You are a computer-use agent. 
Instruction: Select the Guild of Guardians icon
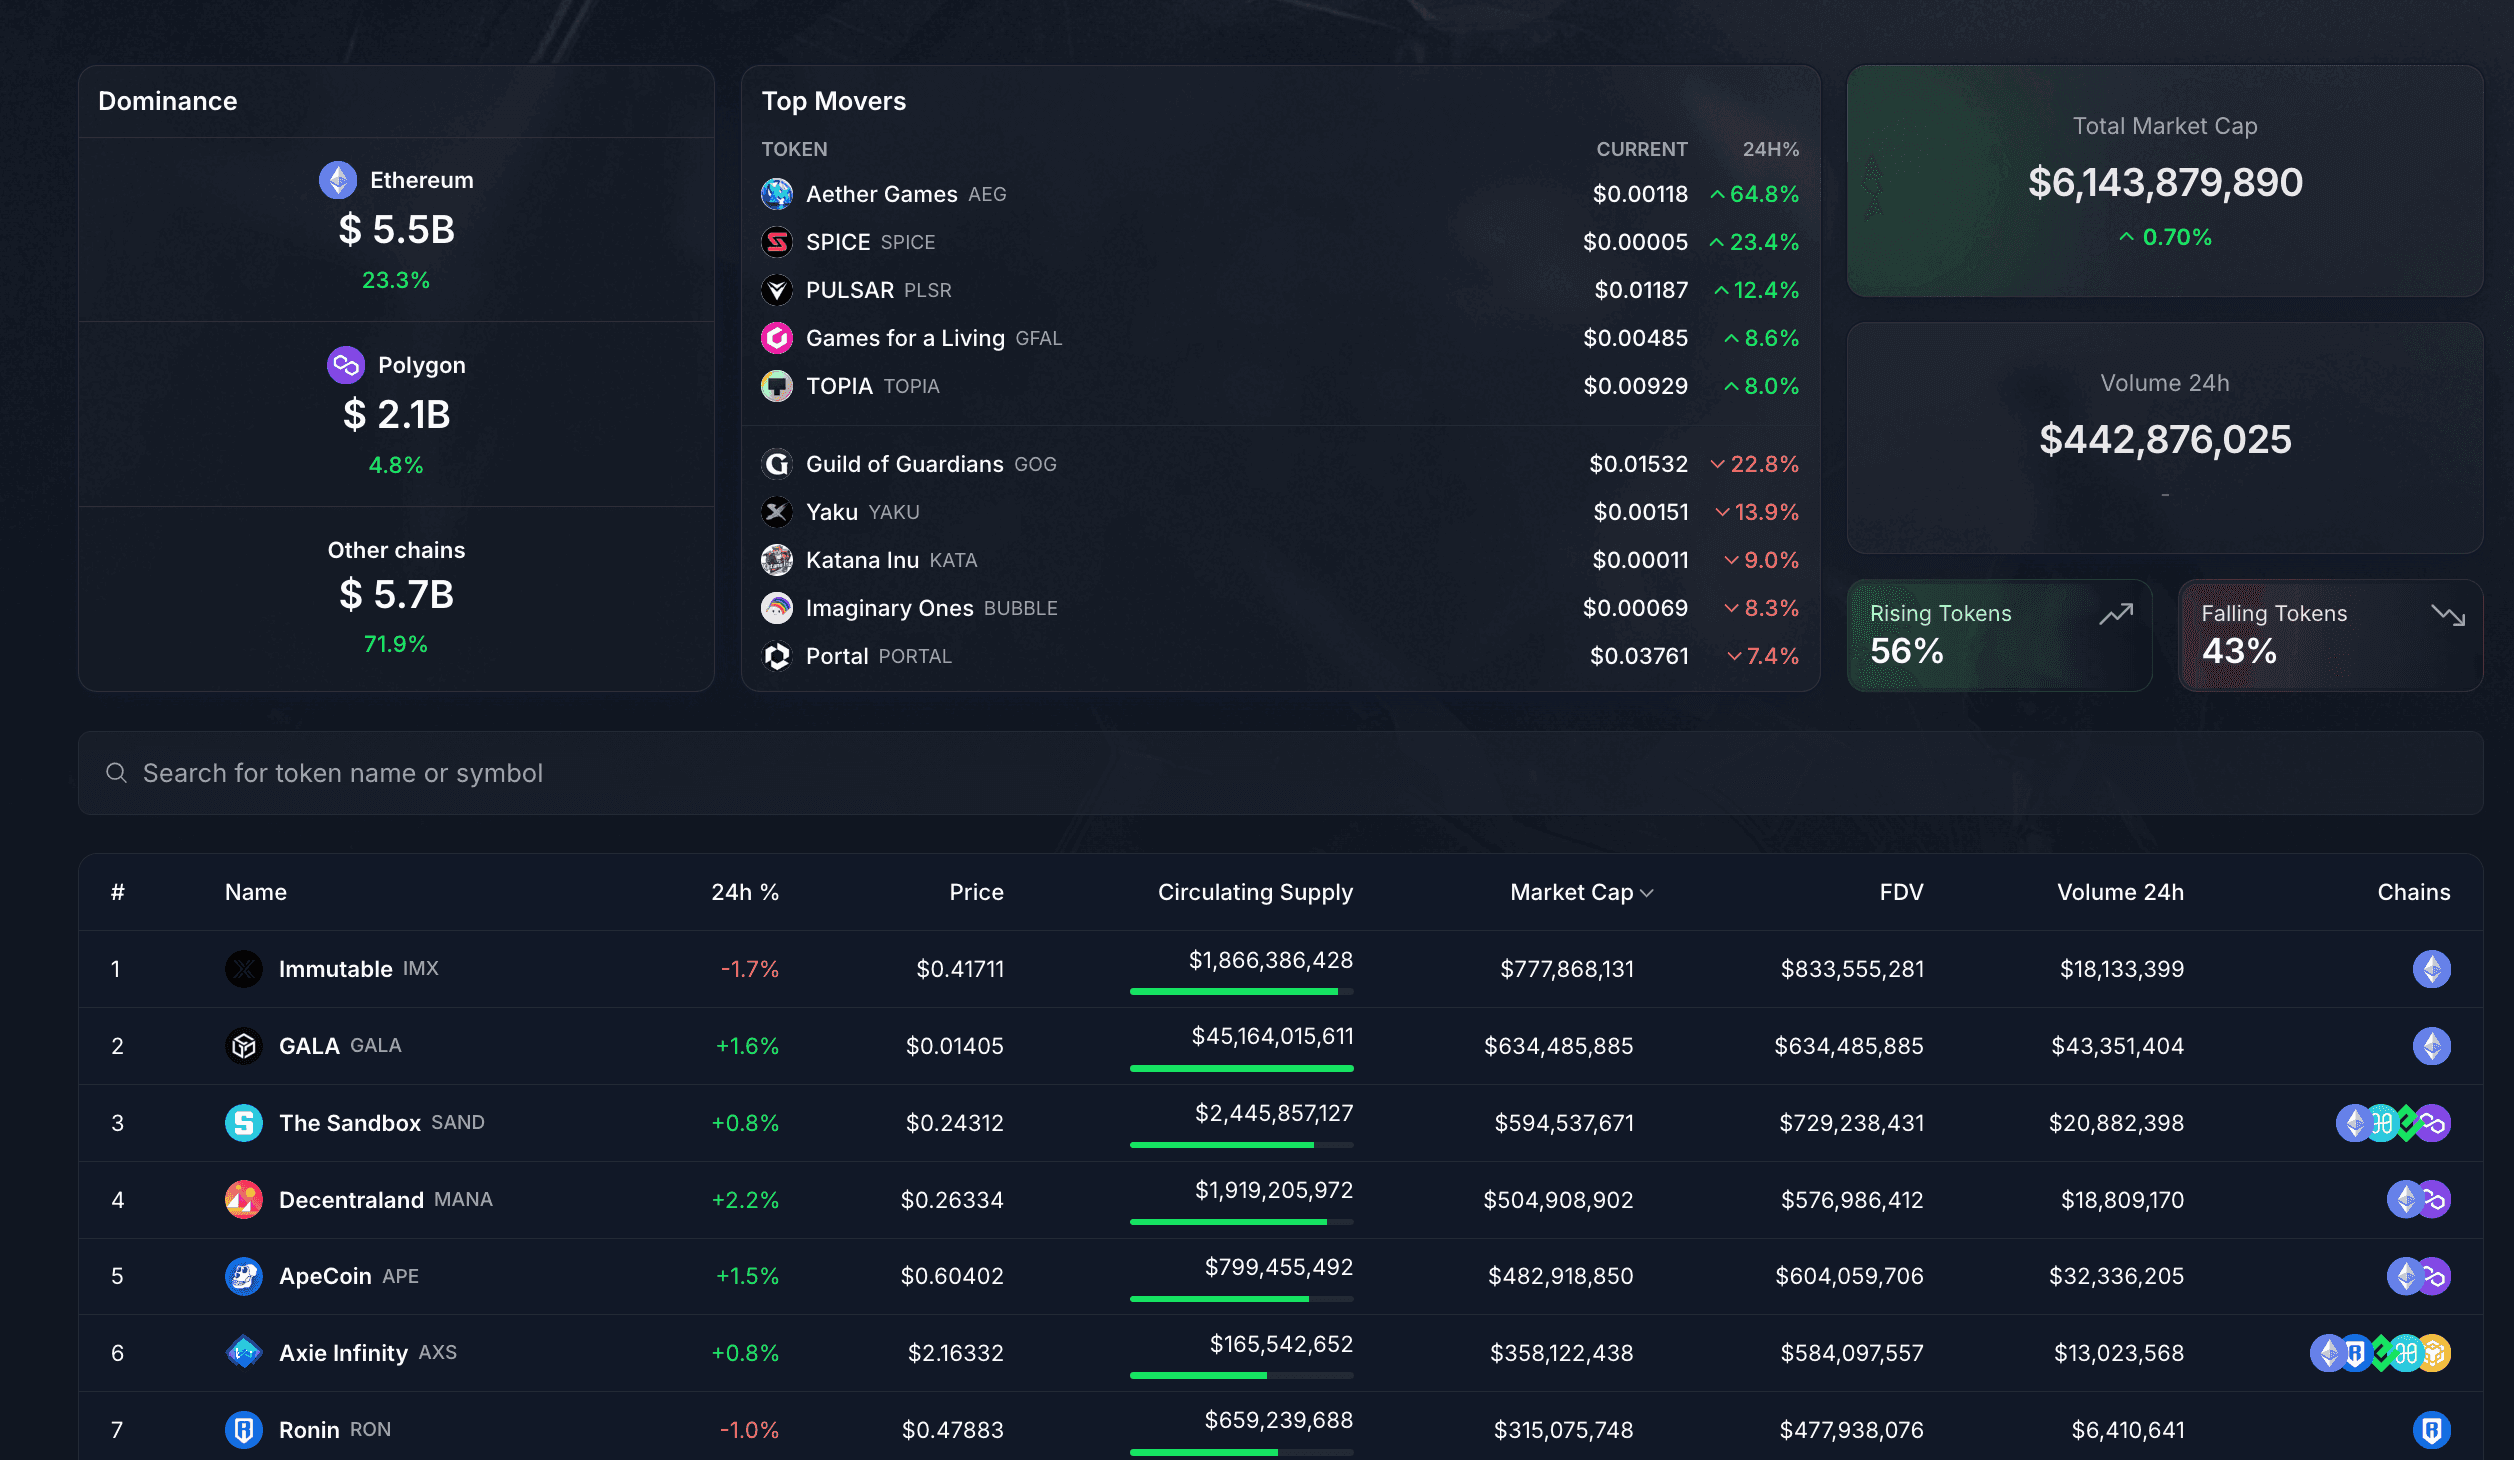pos(777,464)
